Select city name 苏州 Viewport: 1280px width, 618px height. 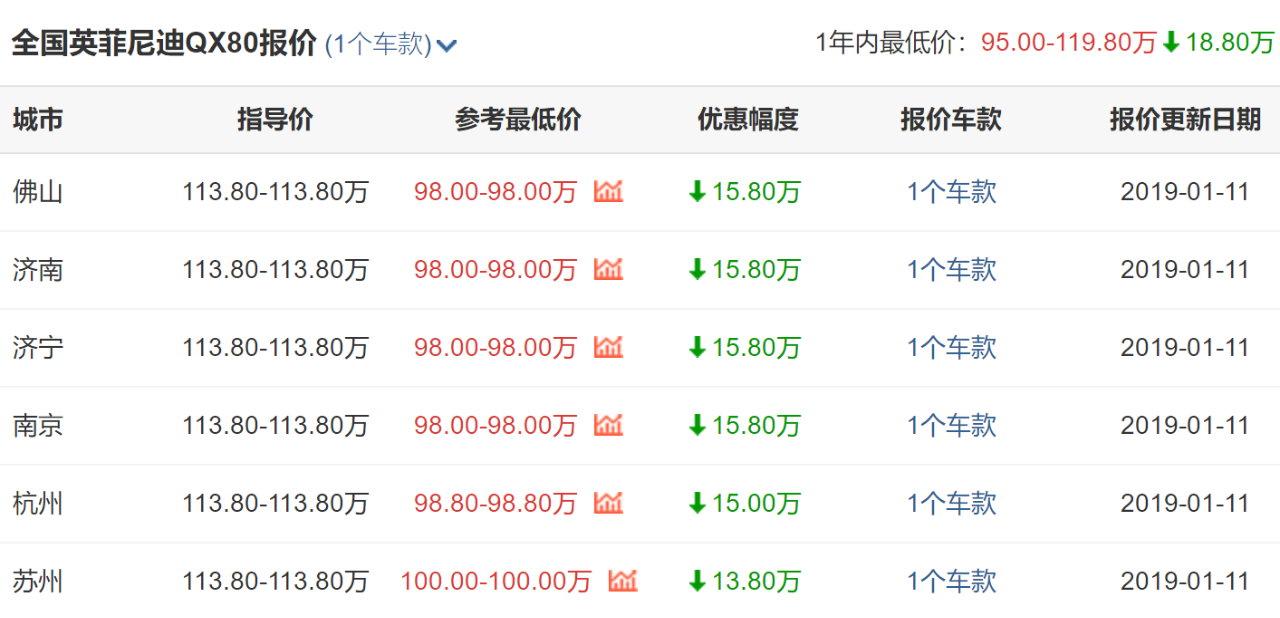[38, 582]
